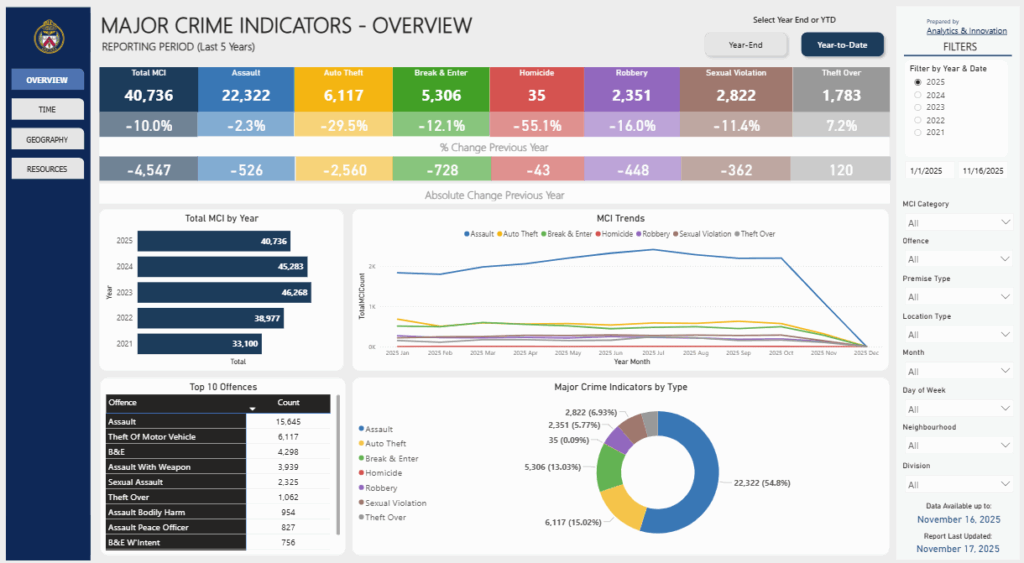Viewport: 1024px width, 563px height.
Task: Click the police crest logo
Action: [x=46, y=36]
